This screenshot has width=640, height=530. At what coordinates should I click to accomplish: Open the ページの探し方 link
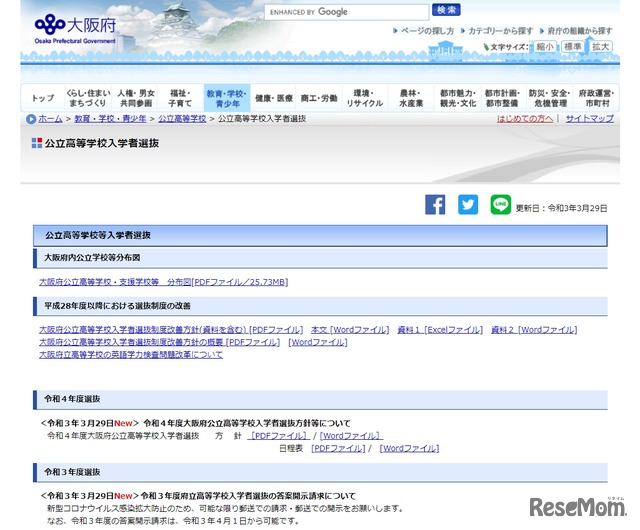427,31
